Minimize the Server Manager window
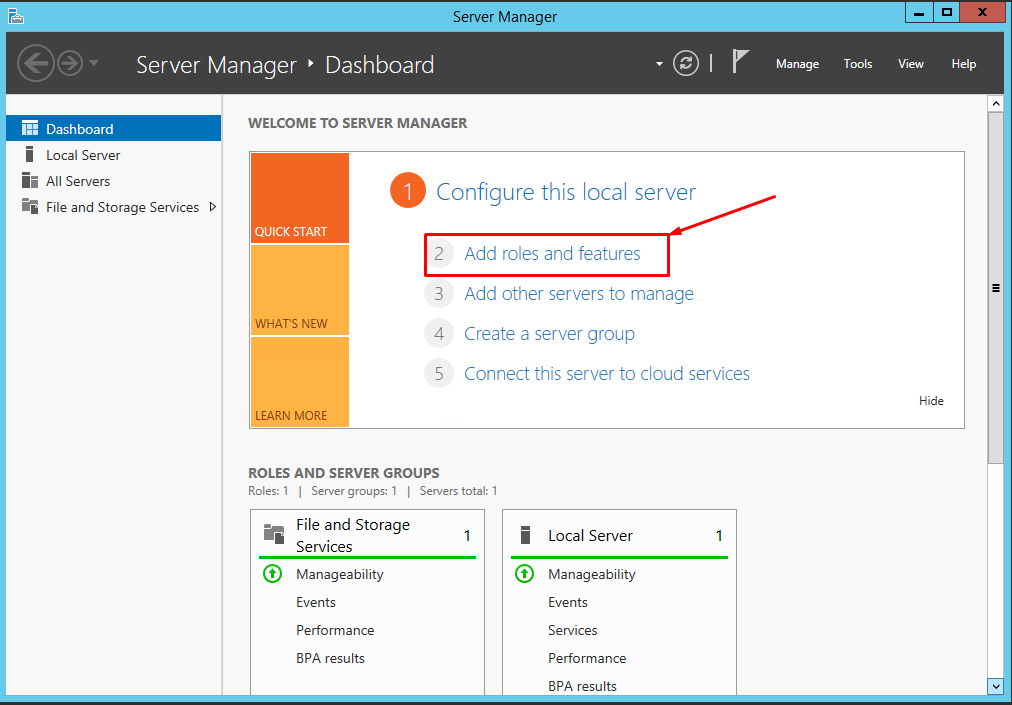The height and width of the screenshot is (705, 1012). (x=919, y=13)
